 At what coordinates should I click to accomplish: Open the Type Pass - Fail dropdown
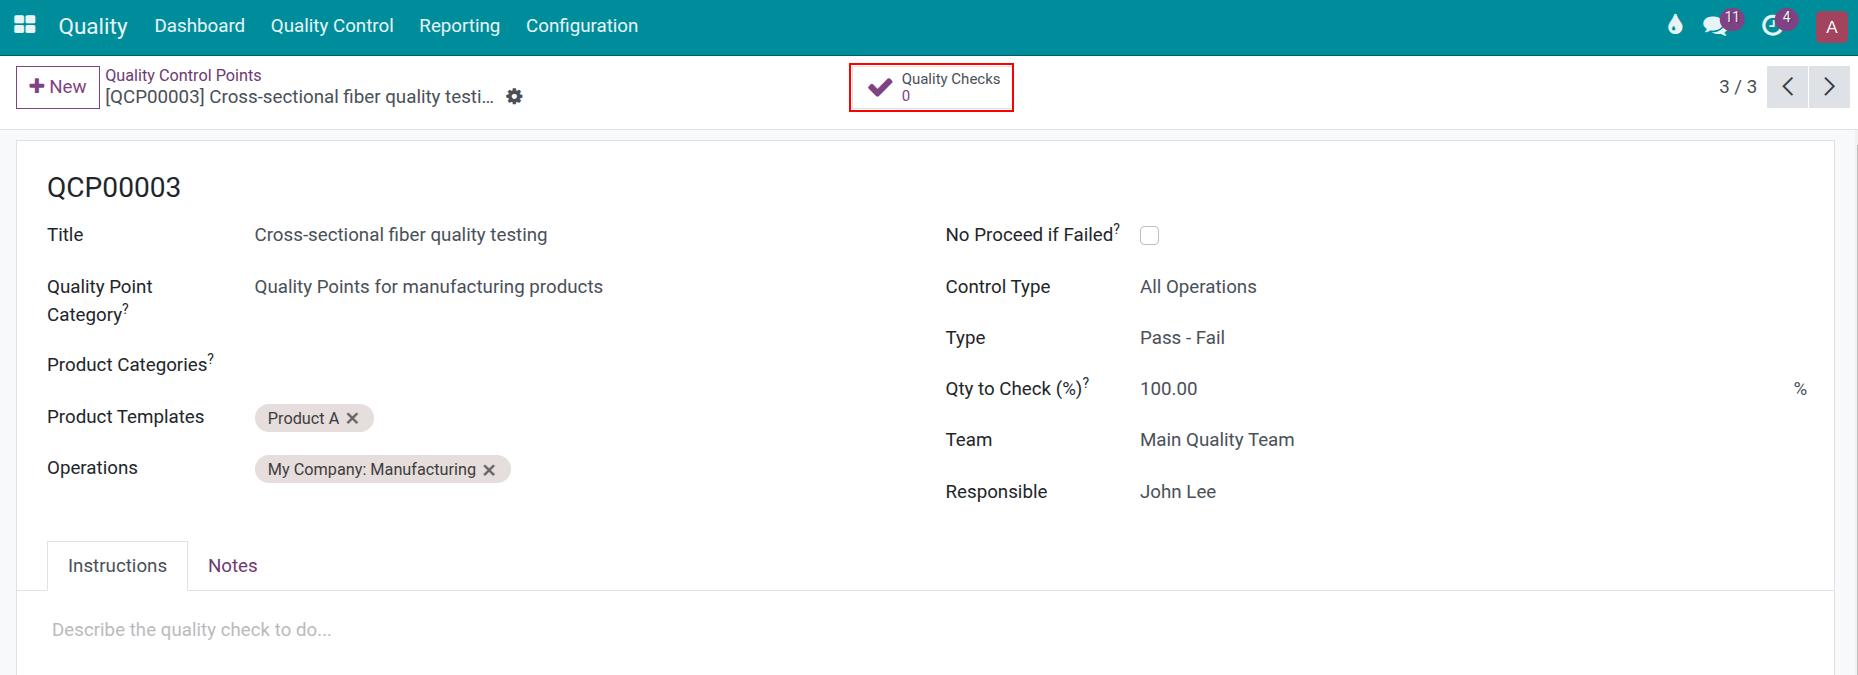tap(1473, 338)
